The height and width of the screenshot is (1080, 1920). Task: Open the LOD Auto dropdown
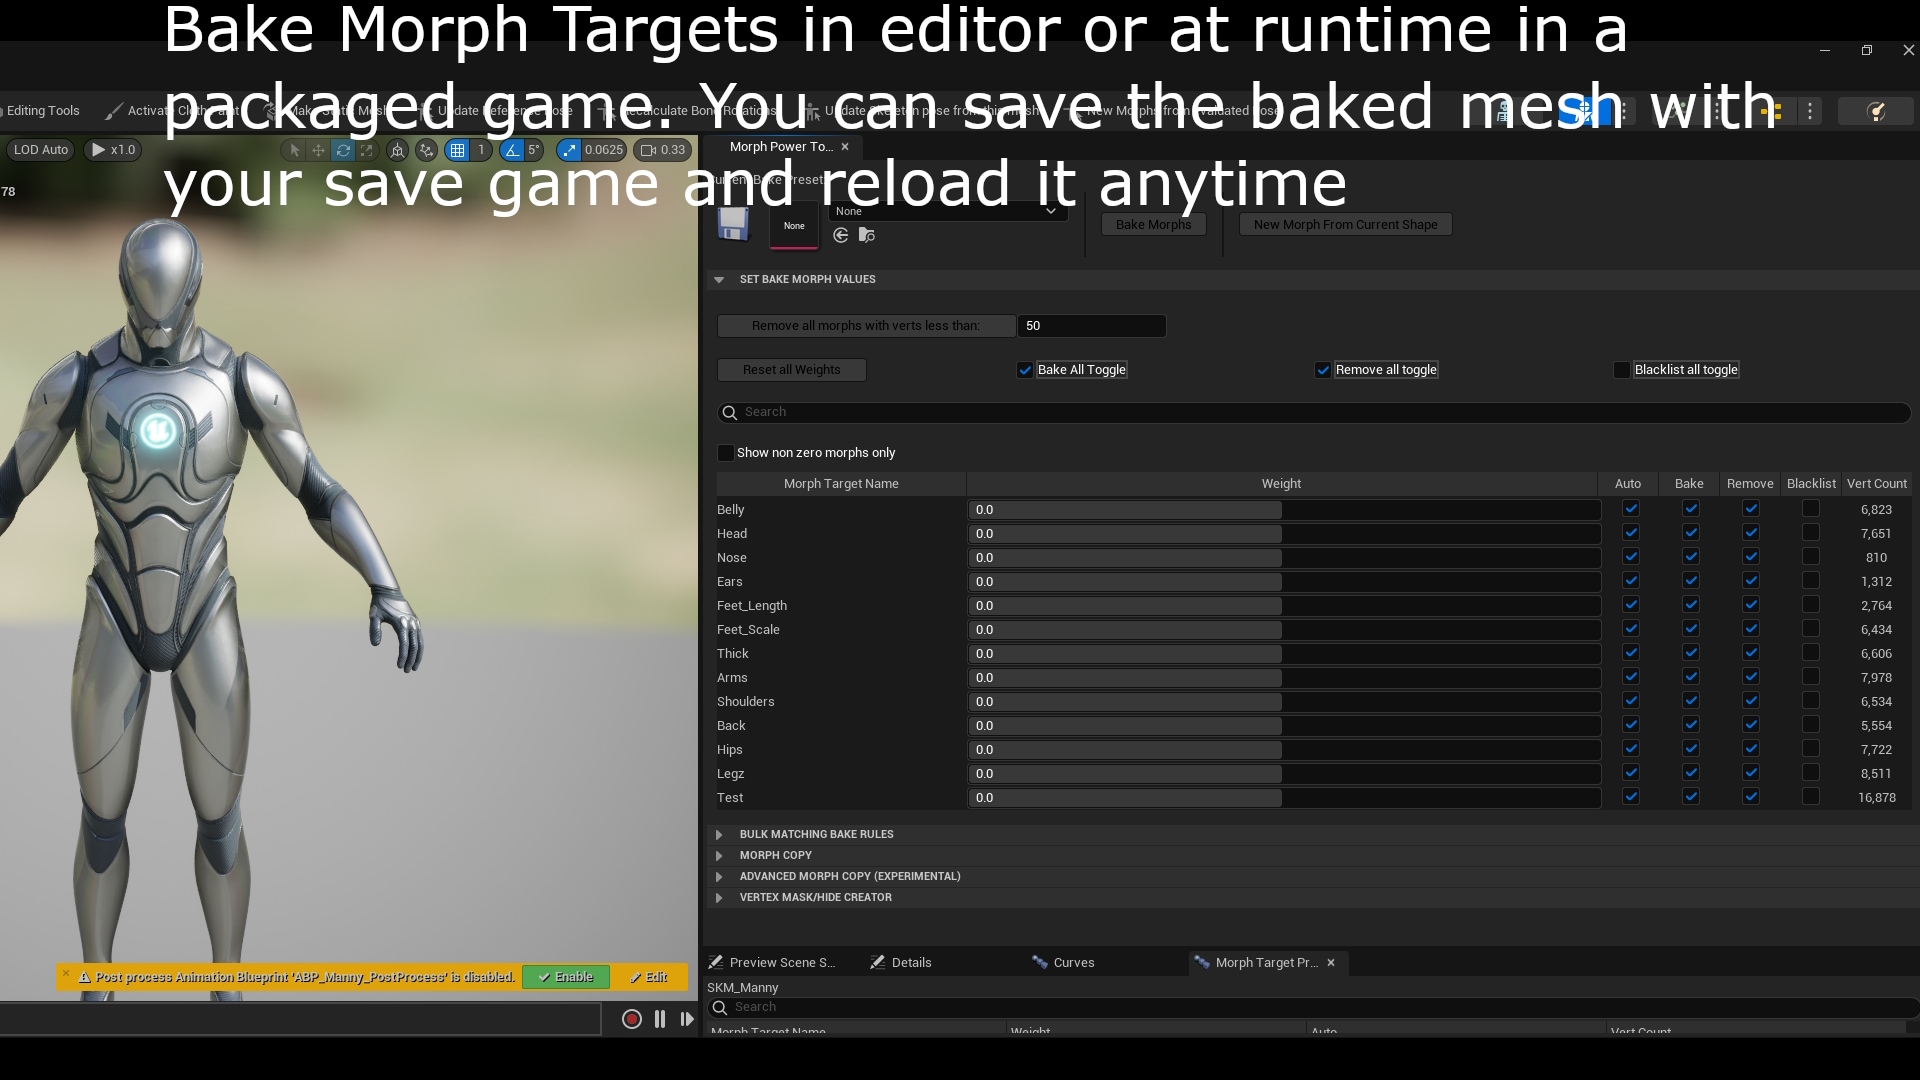coord(41,150)
